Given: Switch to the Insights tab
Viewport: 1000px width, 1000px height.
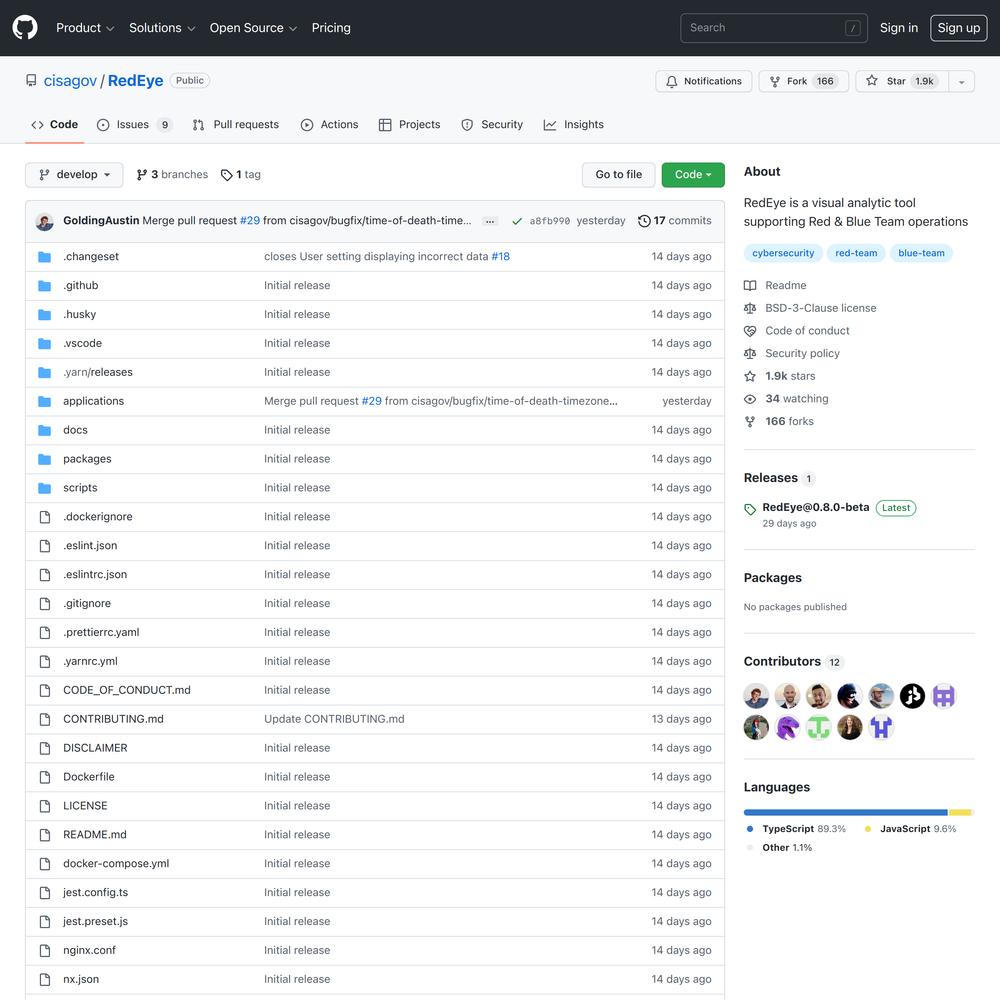Looking at the screenshot, I should 573,124.
